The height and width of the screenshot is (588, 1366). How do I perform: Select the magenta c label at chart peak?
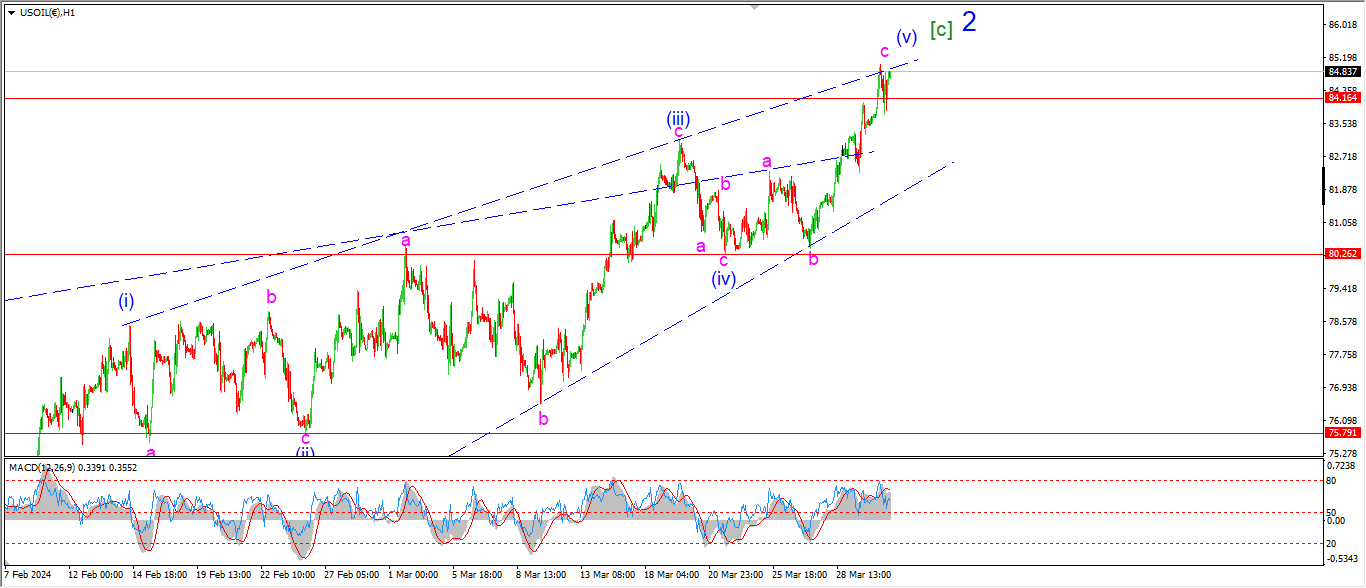(884, 51)
